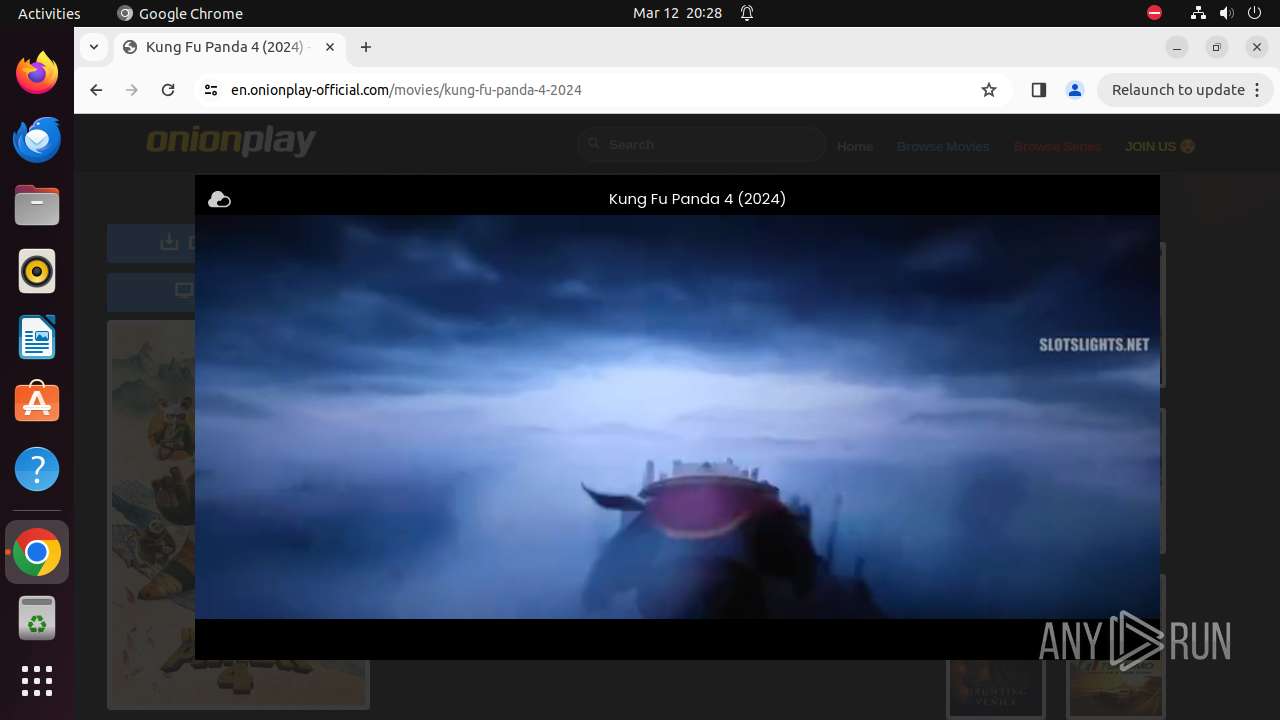Viewport: 1280px width, 720px height.
Task: Open clock and calendar panel
Action: (677, 13)
